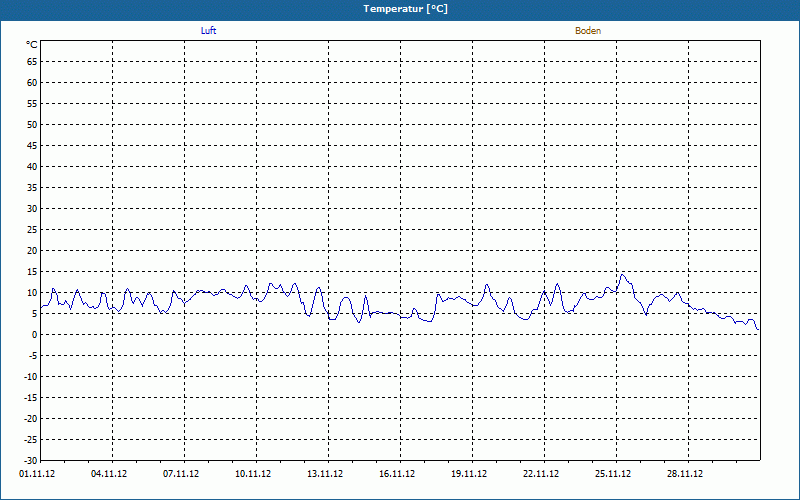This screenshot has height=500, width=800.
Task: Click the final low point of the blue curve
Action: click(x=758, y=330)
